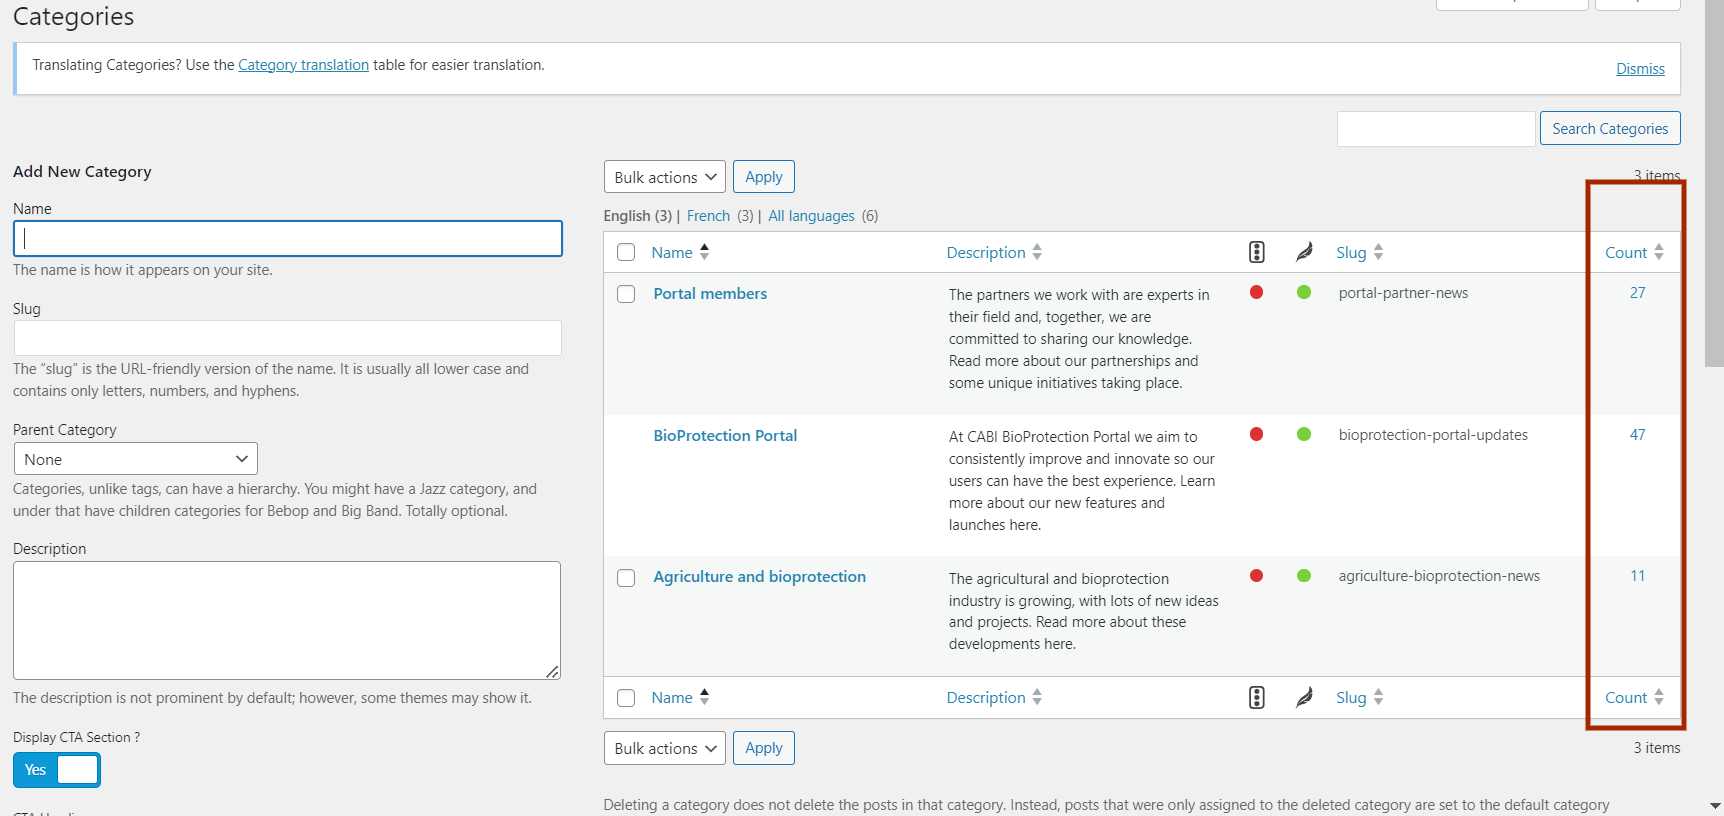
Task: Check the Agriculture and bioprotection row checkbox
Action: point(626,578)
